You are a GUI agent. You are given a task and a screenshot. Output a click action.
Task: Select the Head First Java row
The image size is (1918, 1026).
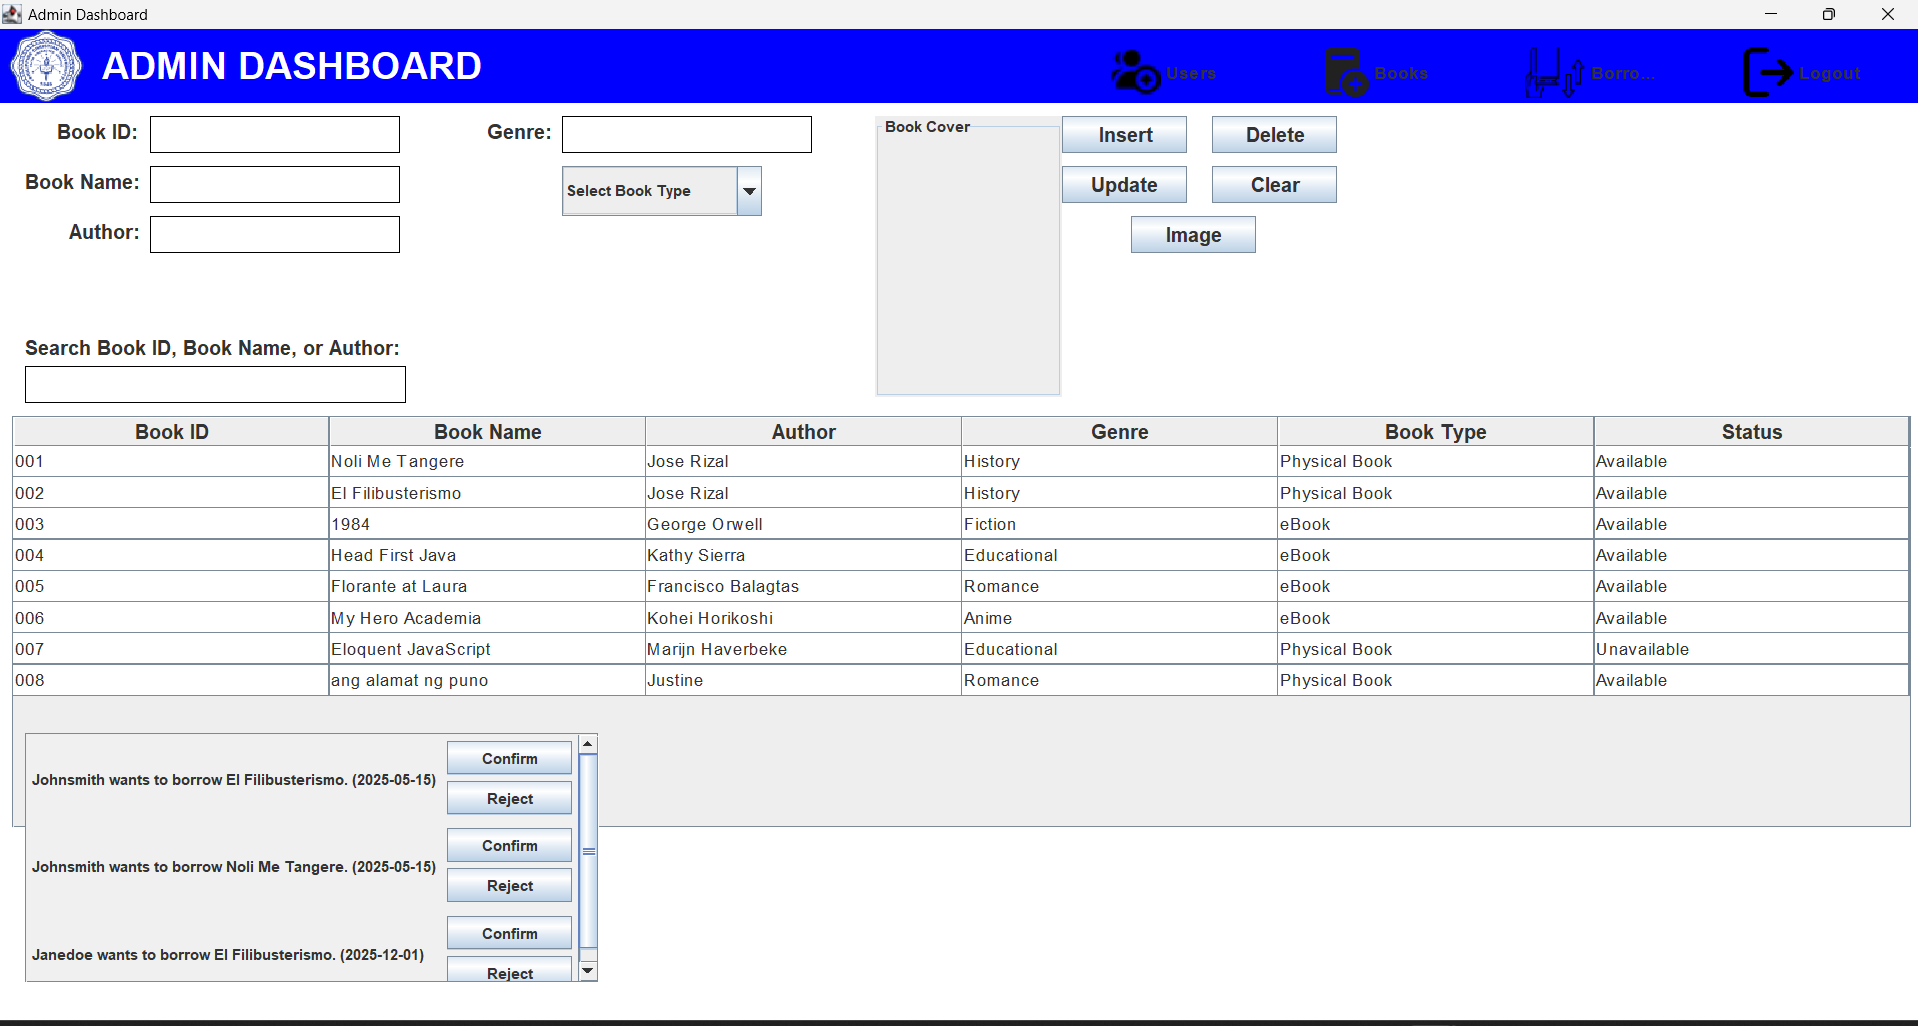[x=961, y=555]
